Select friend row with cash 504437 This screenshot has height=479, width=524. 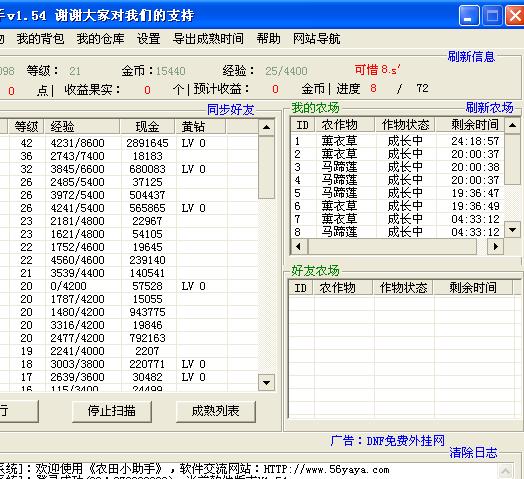[x=129, y=195]
